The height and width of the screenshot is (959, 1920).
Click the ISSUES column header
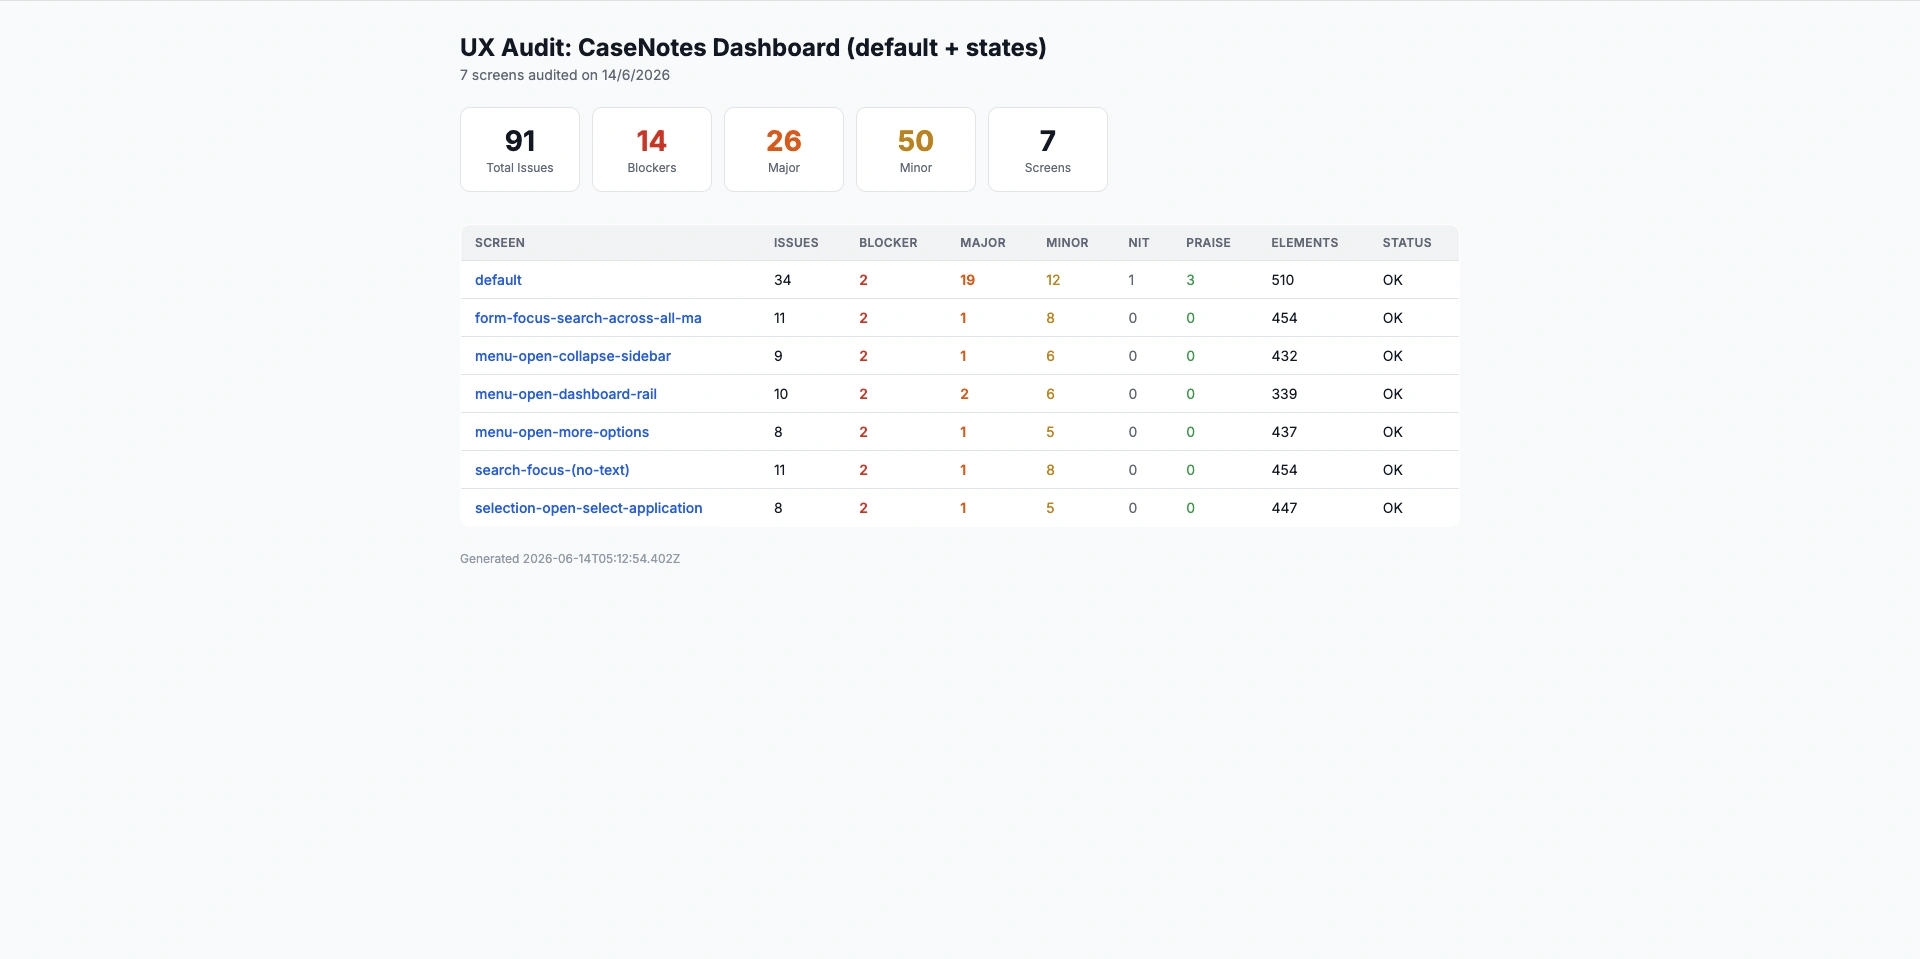tap(796, 243)
